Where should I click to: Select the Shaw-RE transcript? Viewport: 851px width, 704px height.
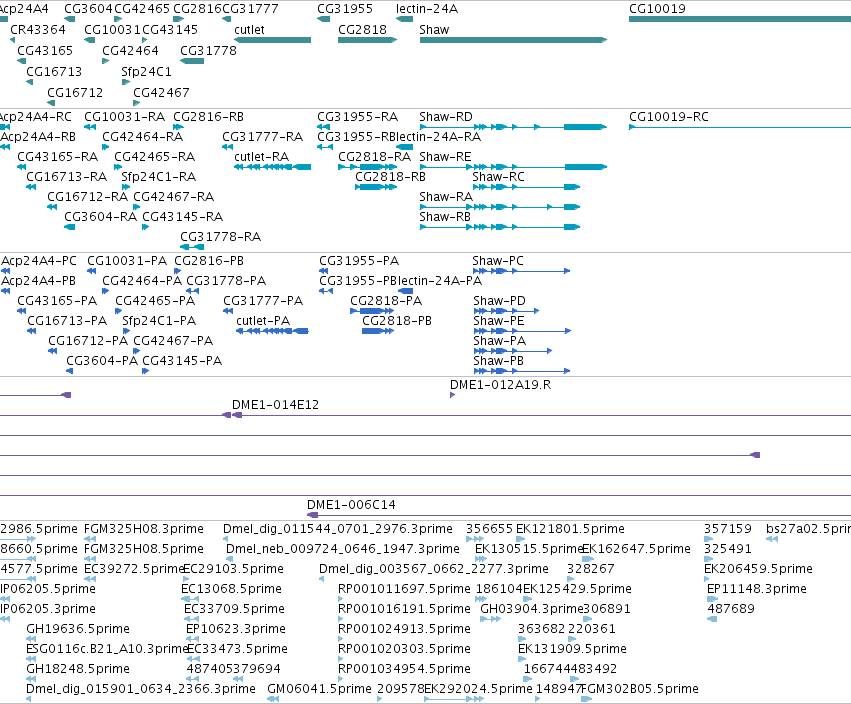(513, 167)
